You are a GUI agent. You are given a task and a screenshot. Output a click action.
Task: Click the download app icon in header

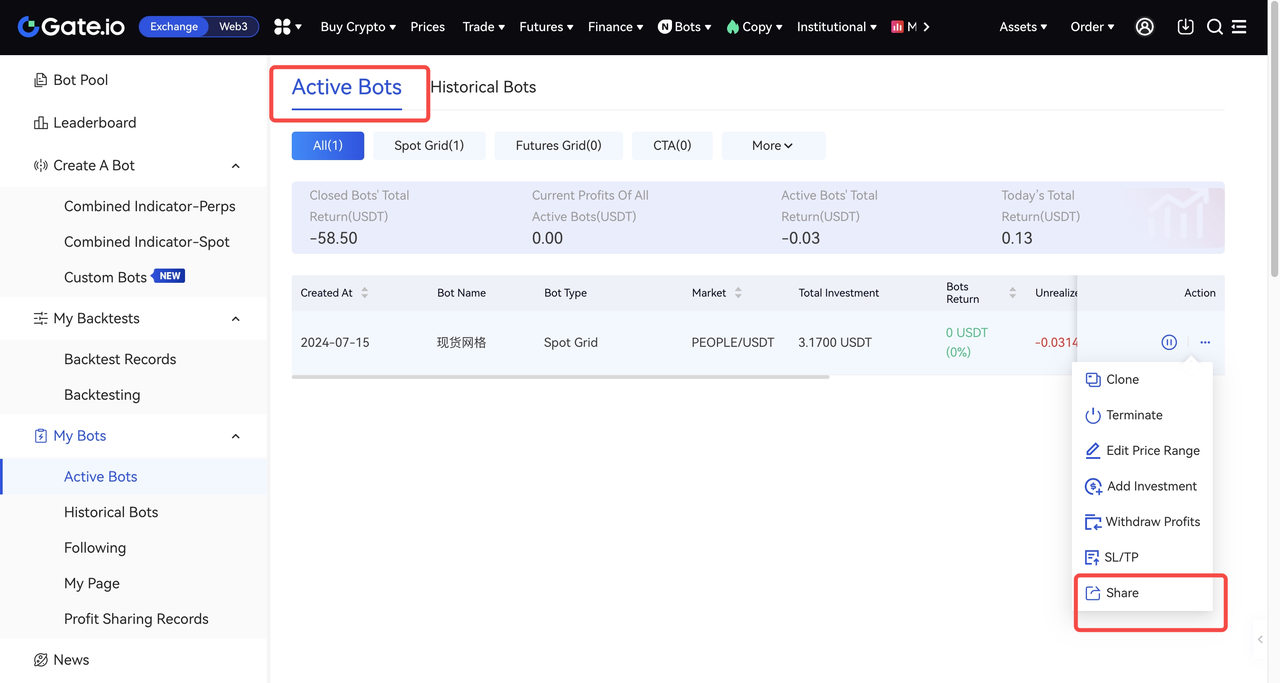(1185, 27)
